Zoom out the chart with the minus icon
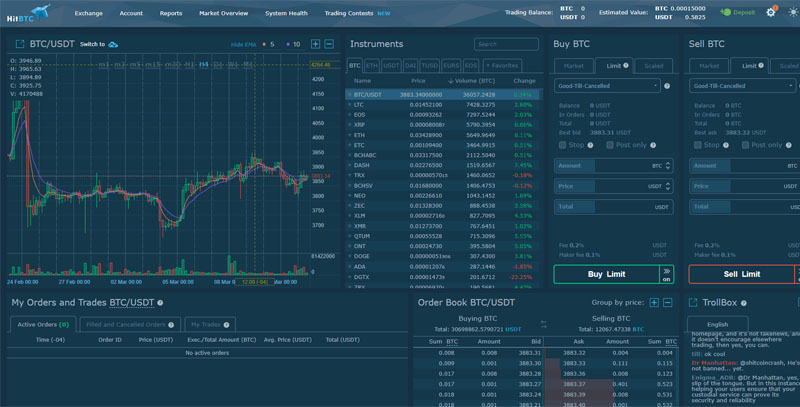 point(329,44)
